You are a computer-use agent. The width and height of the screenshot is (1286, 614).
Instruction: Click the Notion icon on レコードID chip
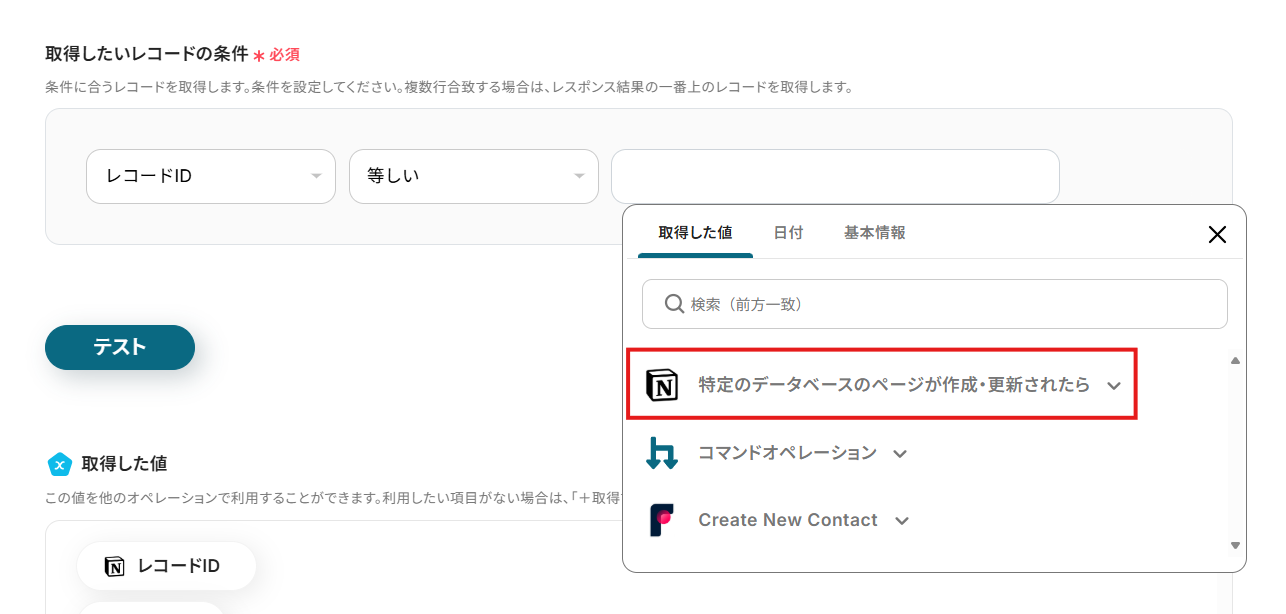pos(115,566)
